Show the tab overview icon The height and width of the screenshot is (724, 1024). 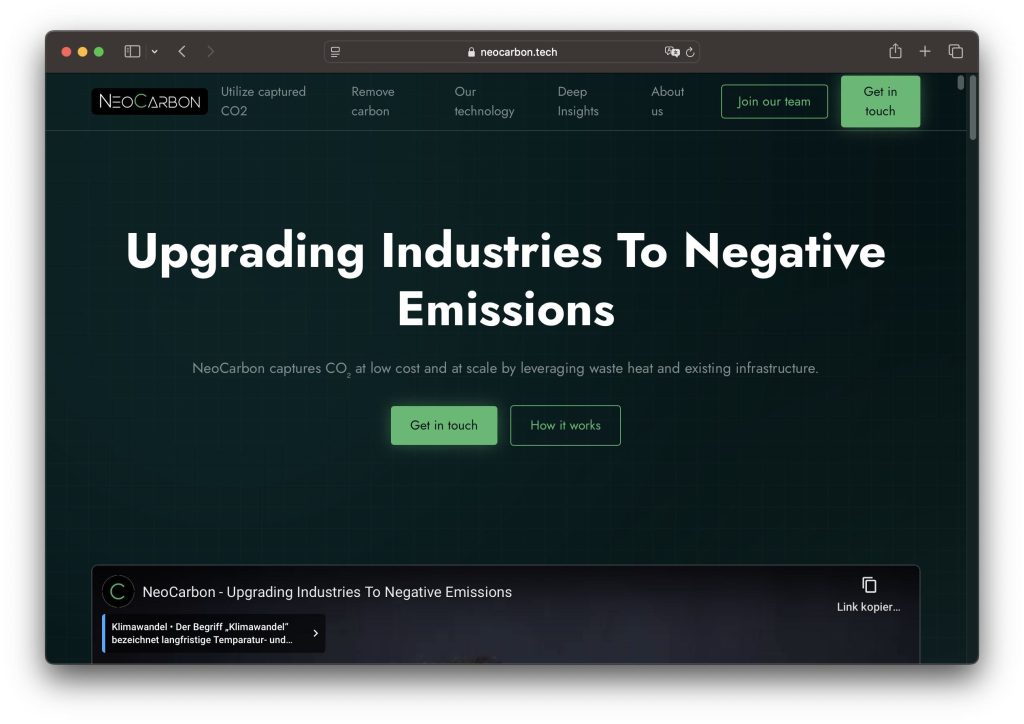tap(955, 52)
